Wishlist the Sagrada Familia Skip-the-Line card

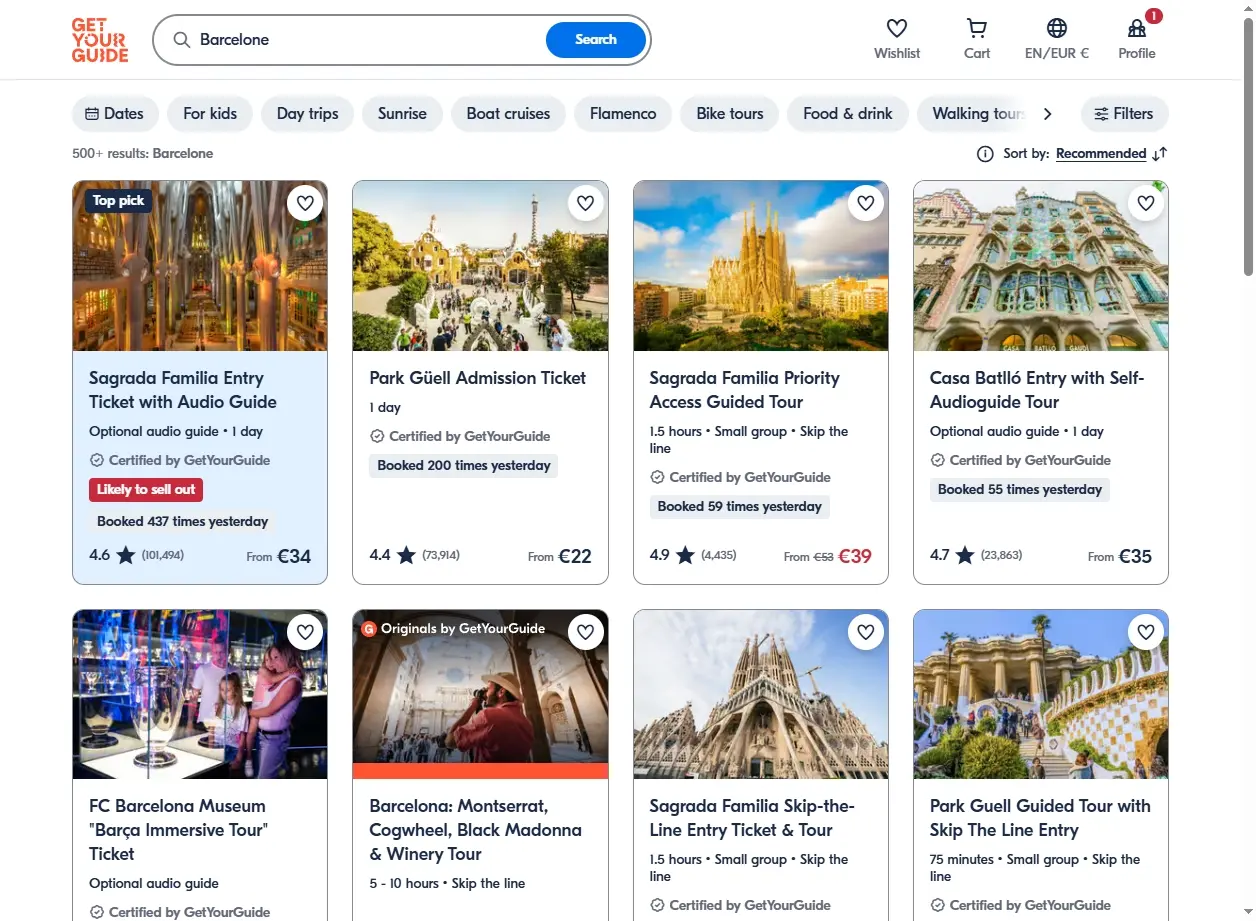pyautogui.click(x=866, y=632)
